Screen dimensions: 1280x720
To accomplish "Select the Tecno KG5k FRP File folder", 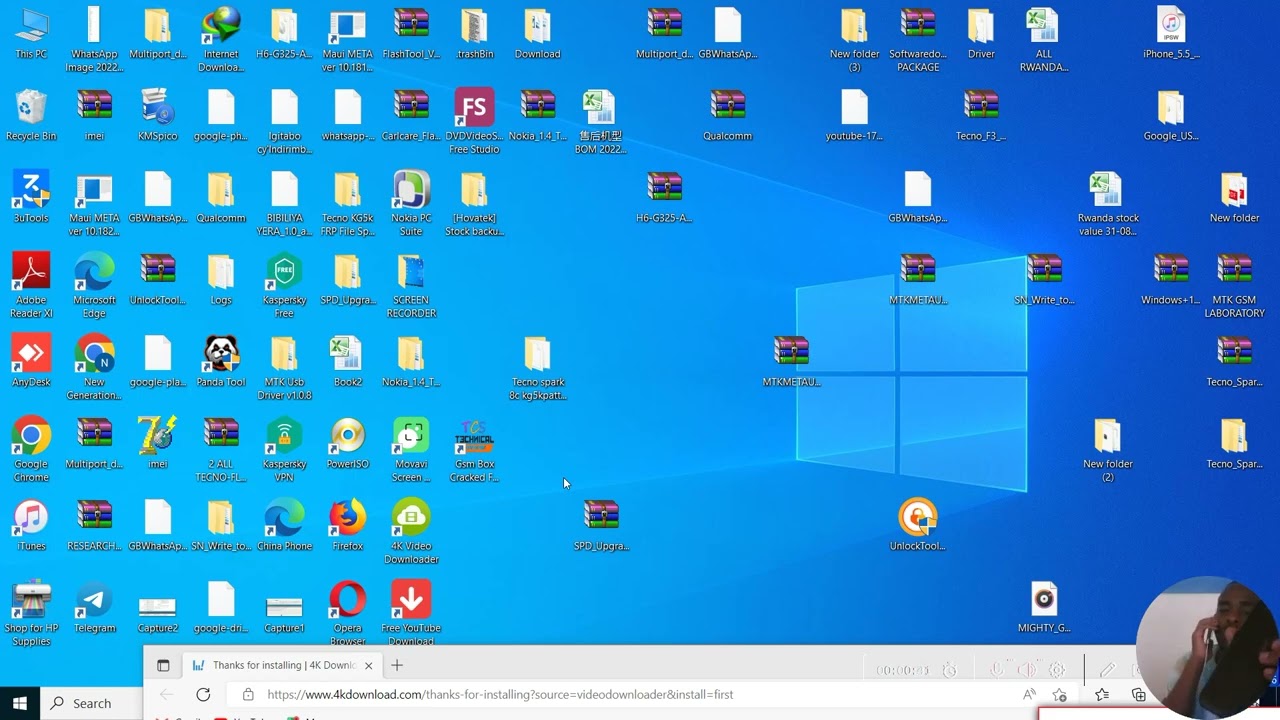I will (x=348, y=203).
